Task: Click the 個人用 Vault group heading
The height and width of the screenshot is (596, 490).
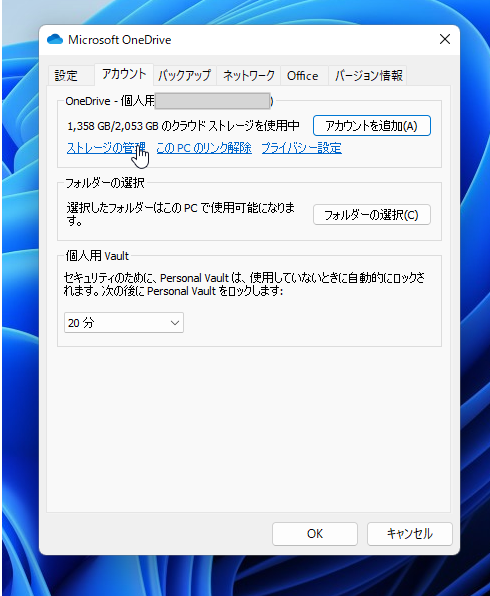Action: pos(97,256)
